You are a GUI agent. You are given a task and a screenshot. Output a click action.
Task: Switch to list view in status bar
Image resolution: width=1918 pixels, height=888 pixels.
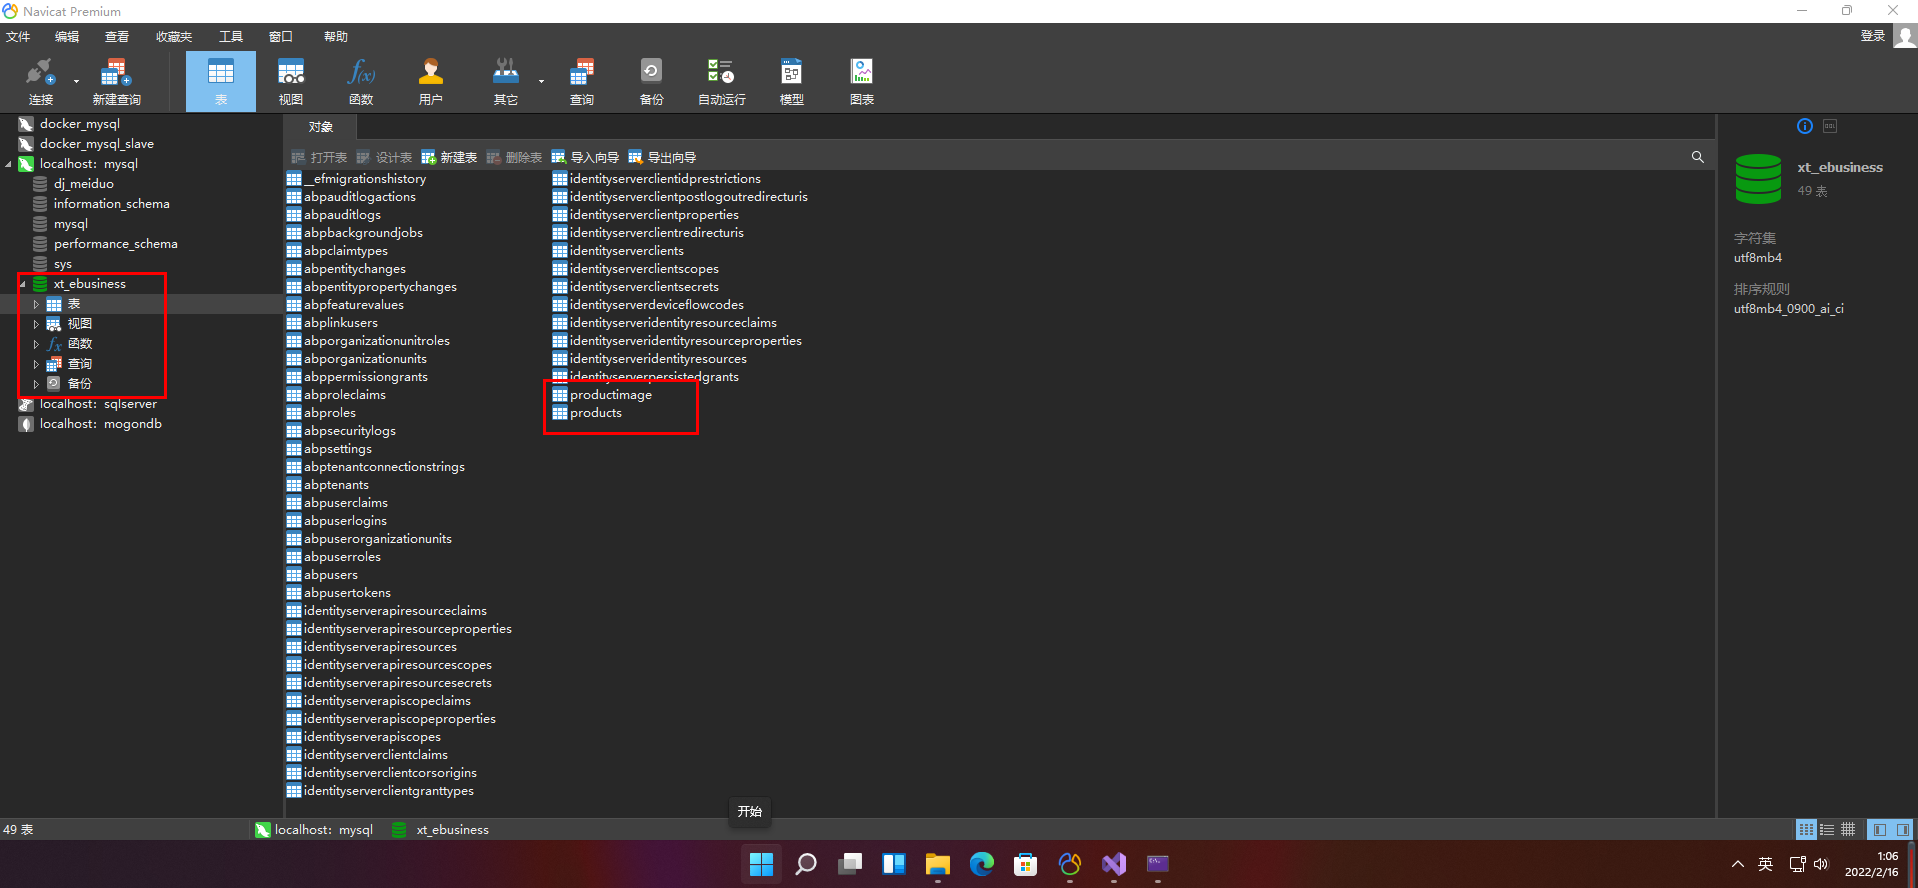coord(1827,829)
